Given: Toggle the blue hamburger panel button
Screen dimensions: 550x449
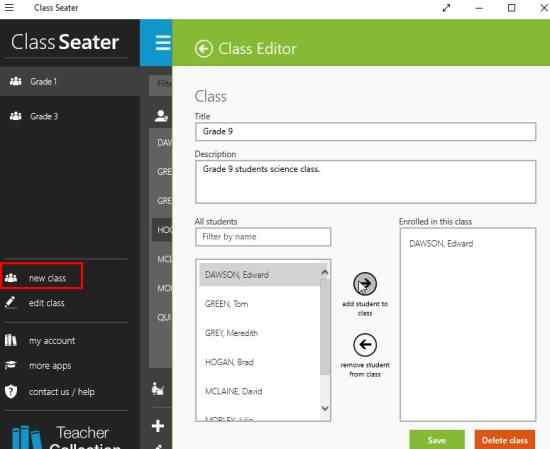Looking at the screenshot, I should coord(163,43).
